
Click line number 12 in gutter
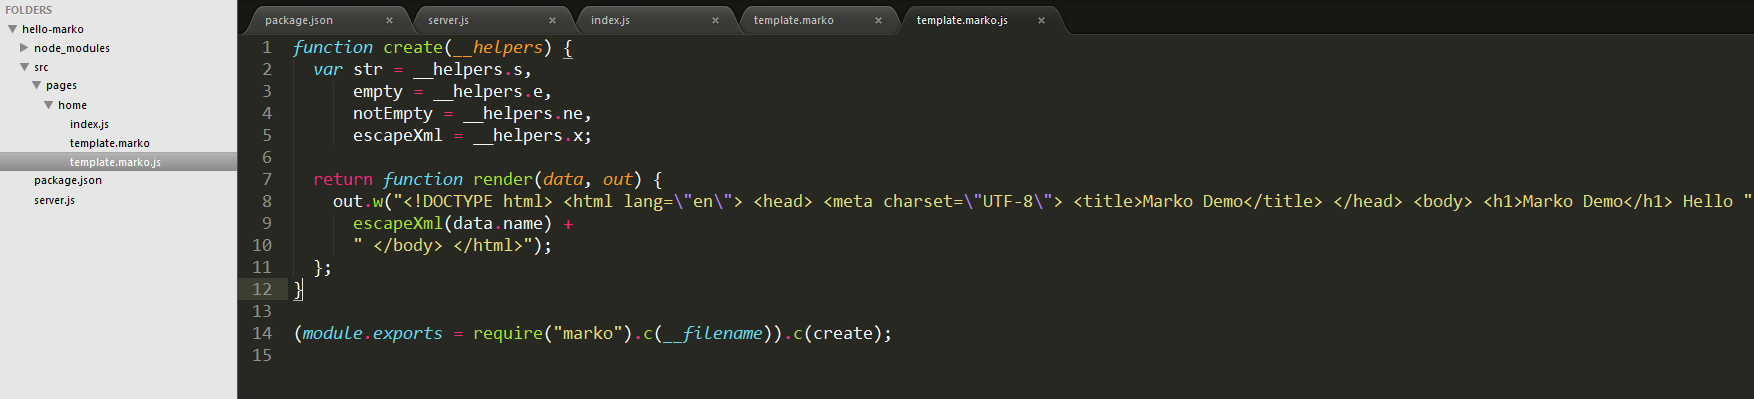click(261, 289)
